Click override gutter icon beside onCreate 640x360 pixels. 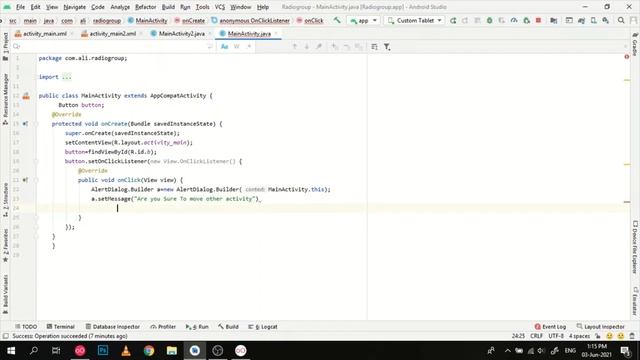25,124
